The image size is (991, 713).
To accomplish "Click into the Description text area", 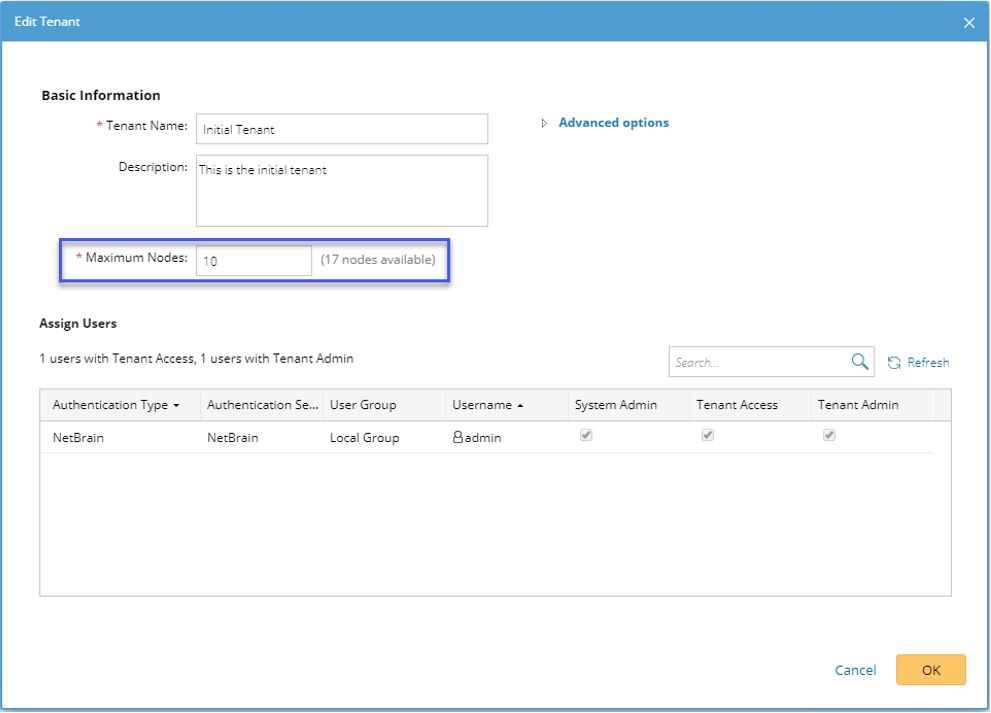I will tap(341, 190).
